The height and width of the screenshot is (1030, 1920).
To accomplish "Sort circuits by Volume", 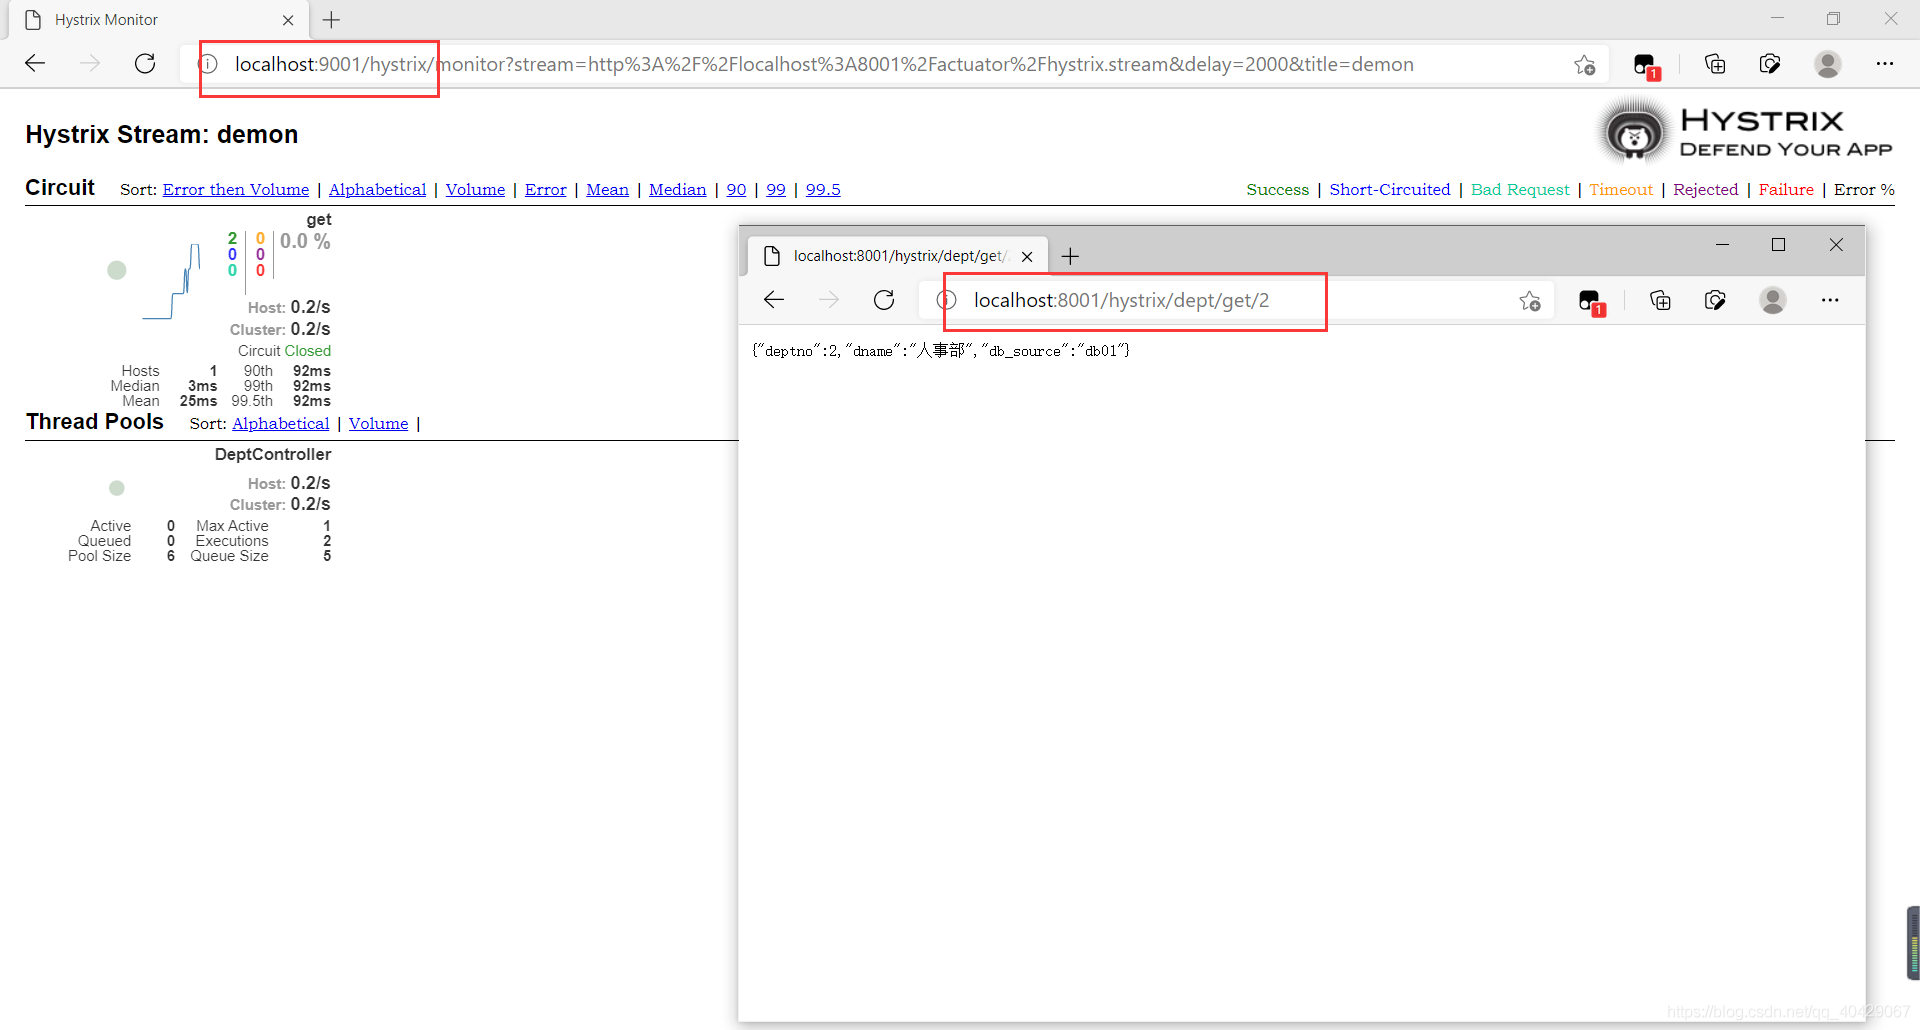I will 475,190.
